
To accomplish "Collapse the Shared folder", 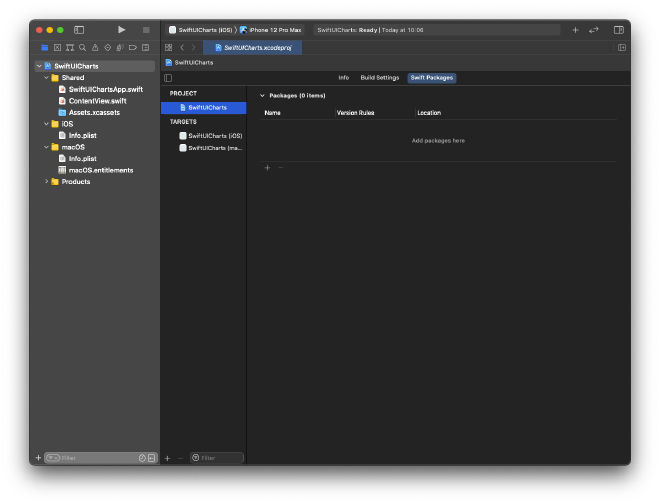I will pos(46,77).
